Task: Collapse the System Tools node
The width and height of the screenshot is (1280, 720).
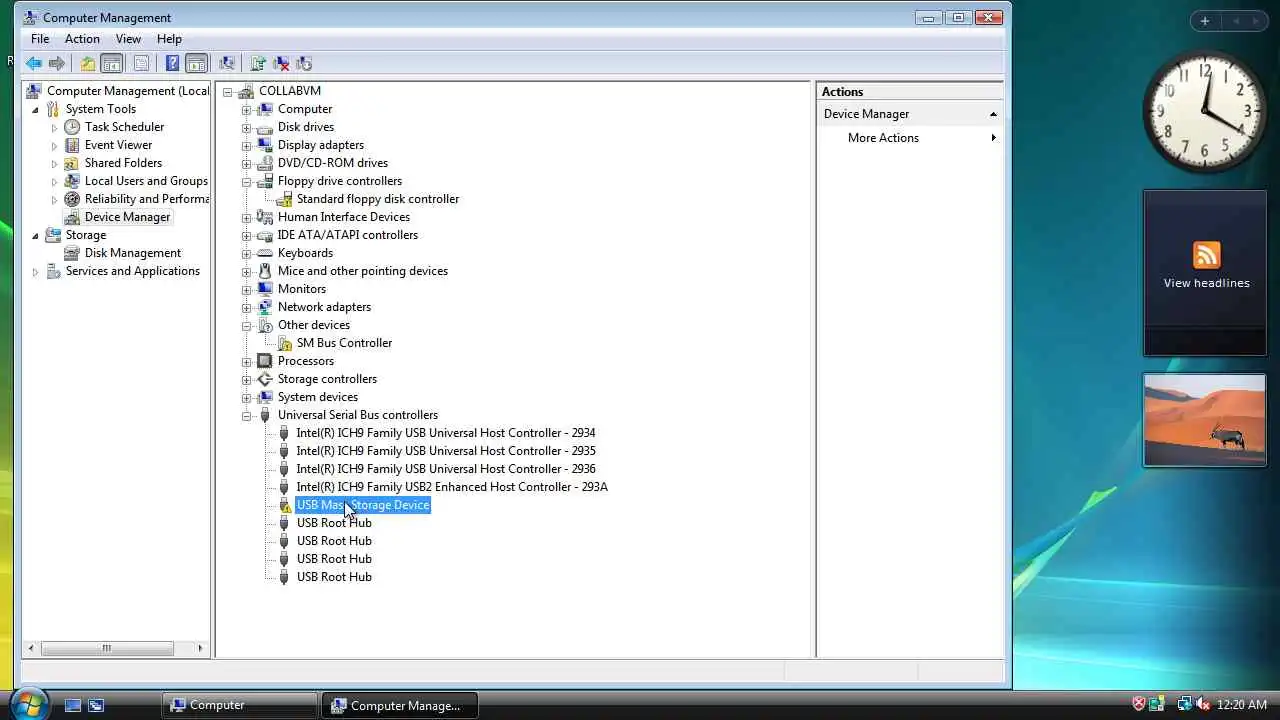Action: coord(36,109)
